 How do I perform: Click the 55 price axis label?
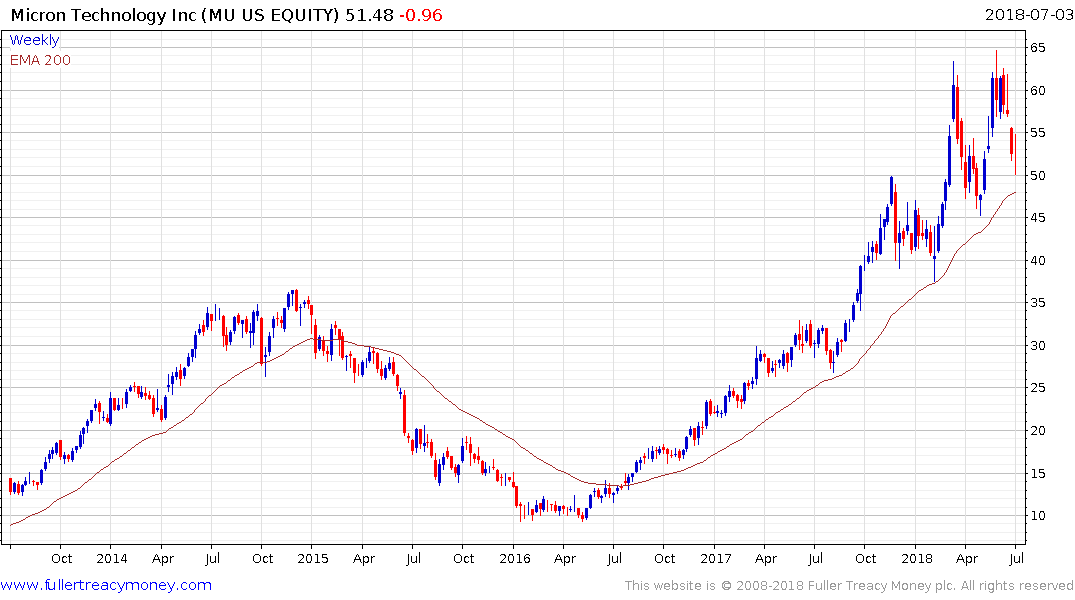coord(1037,133)
